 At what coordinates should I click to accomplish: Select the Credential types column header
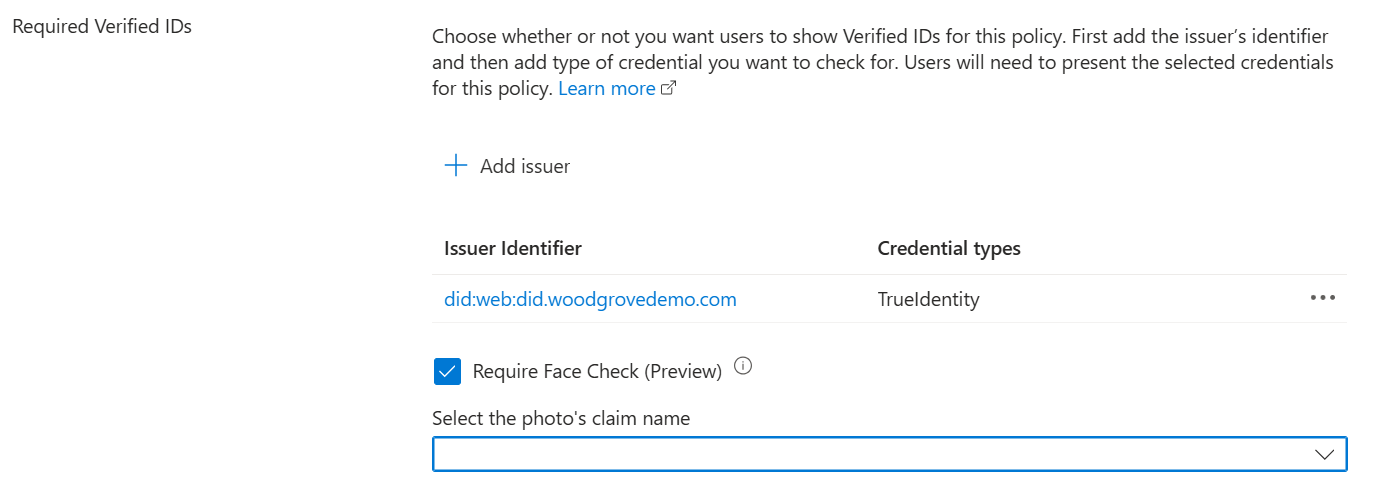[949, 248]
